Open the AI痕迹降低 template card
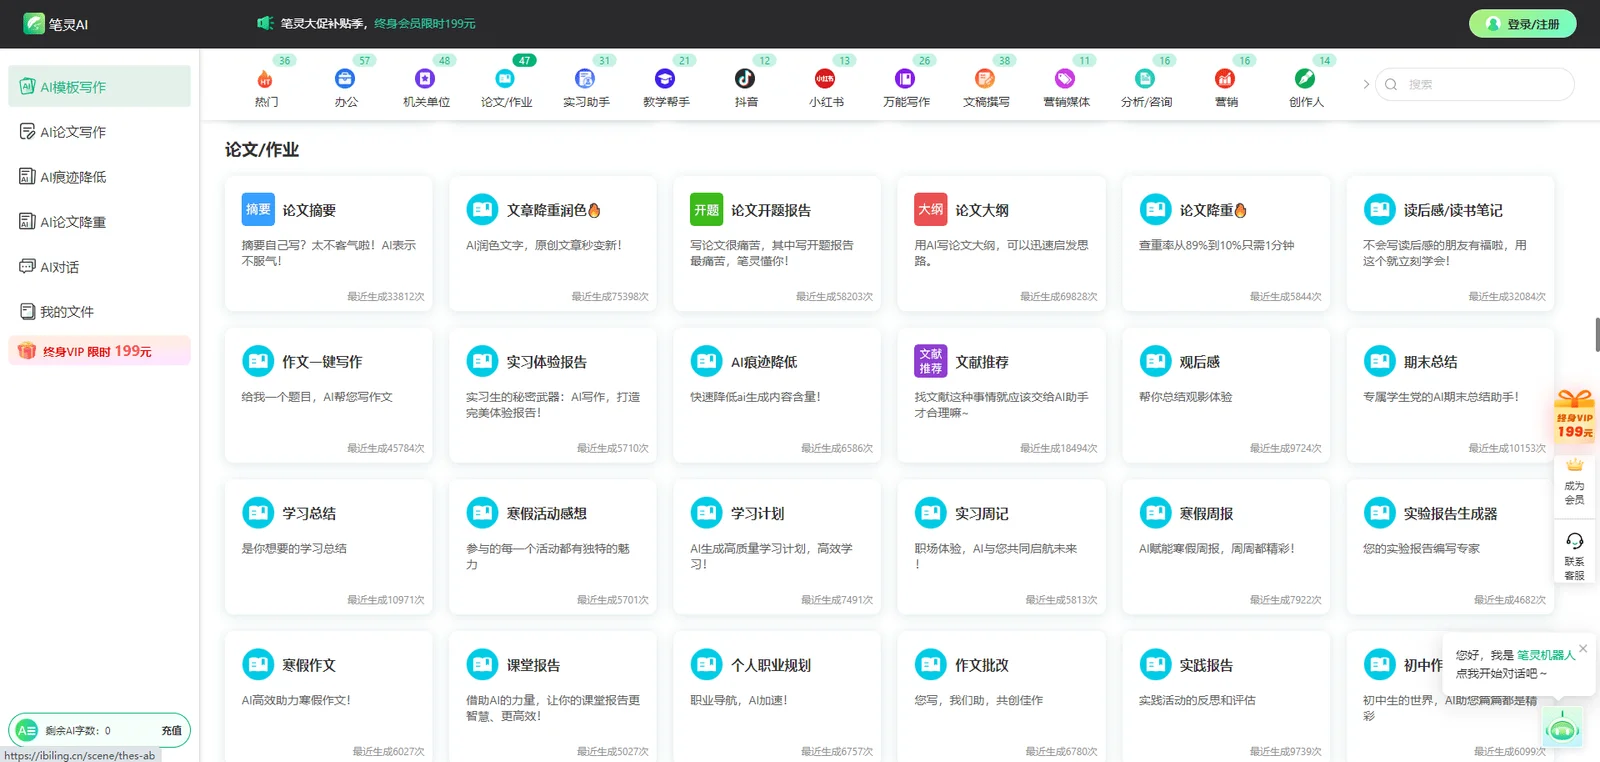The image size is (1600, 762). pyautogui.click(x=777, y=395)
